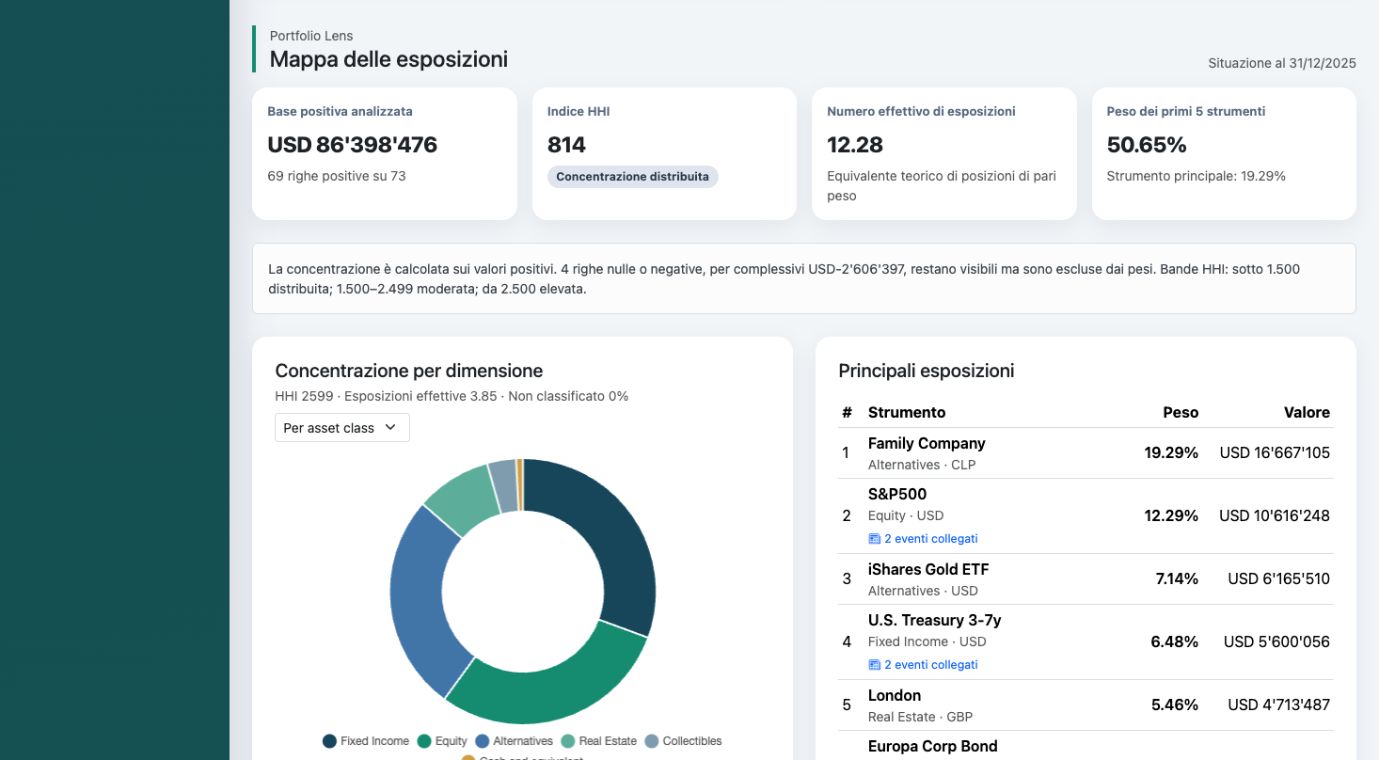Click the 'Strumento' column header
This screenshot has height=760, width=1379.
tap(906, 412)
